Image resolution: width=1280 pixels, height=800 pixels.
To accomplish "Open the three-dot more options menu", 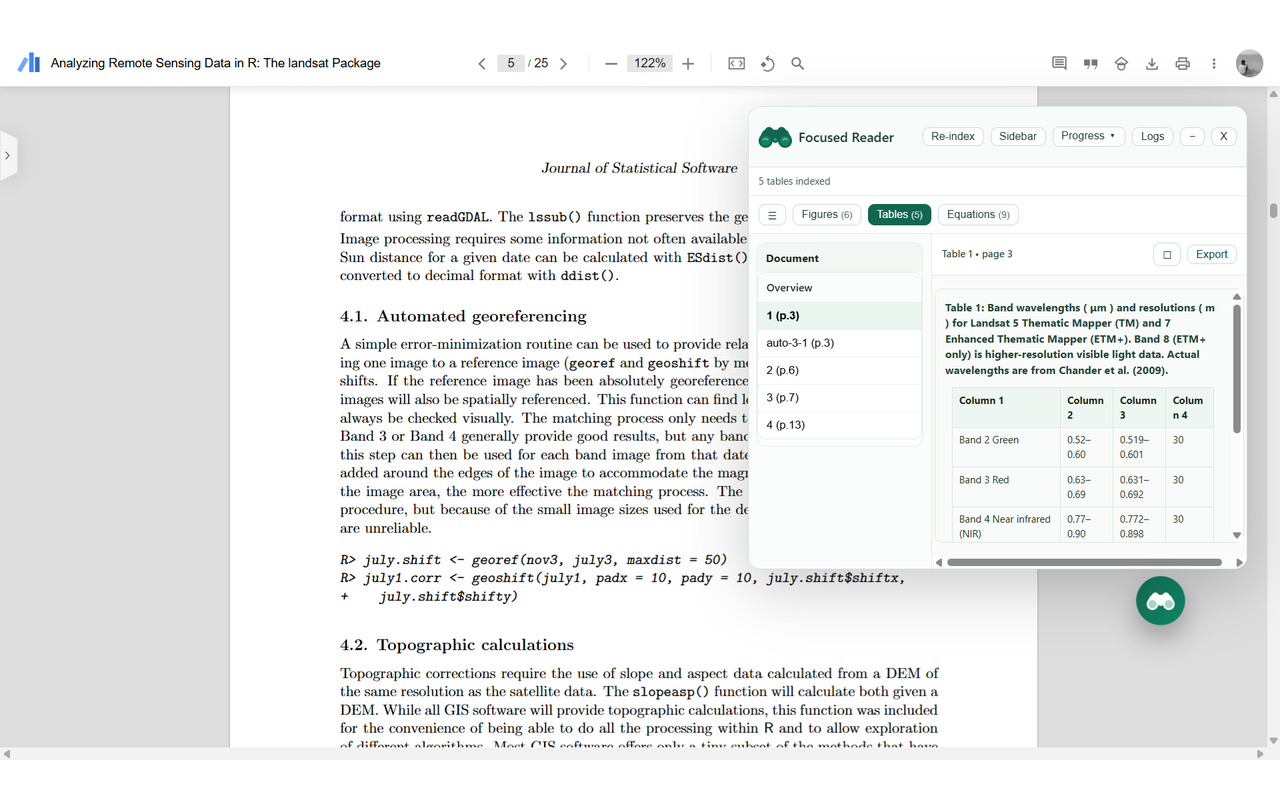I will click(x=1214, y=63).
